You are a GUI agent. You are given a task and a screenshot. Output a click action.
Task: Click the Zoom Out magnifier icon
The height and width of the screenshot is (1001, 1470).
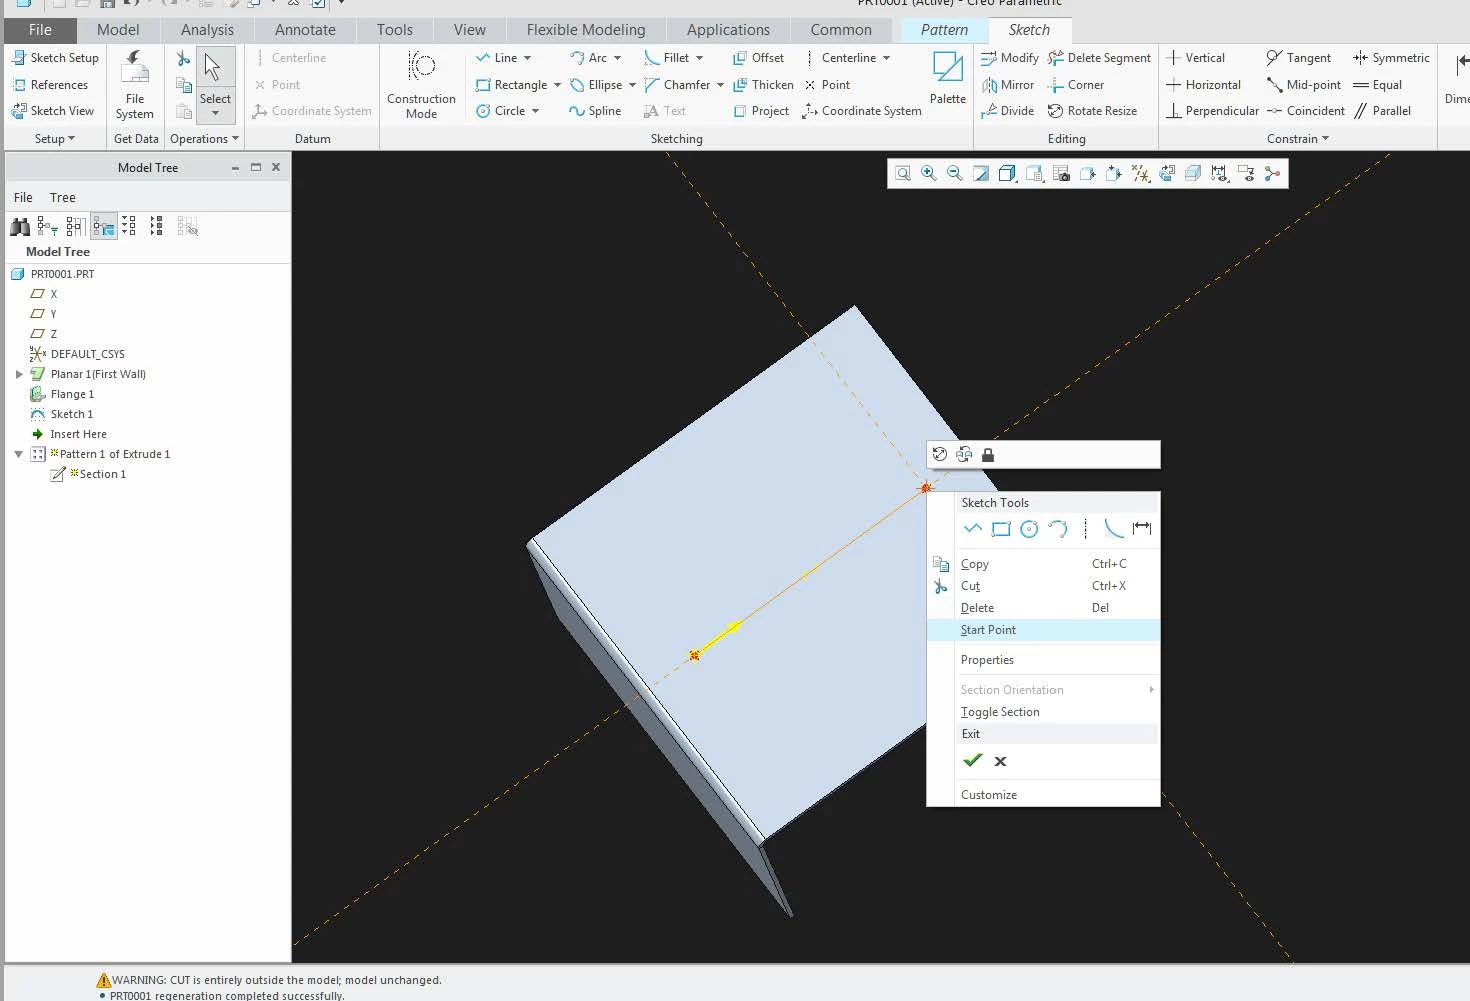pyautogui.click(x=955, y=174)
